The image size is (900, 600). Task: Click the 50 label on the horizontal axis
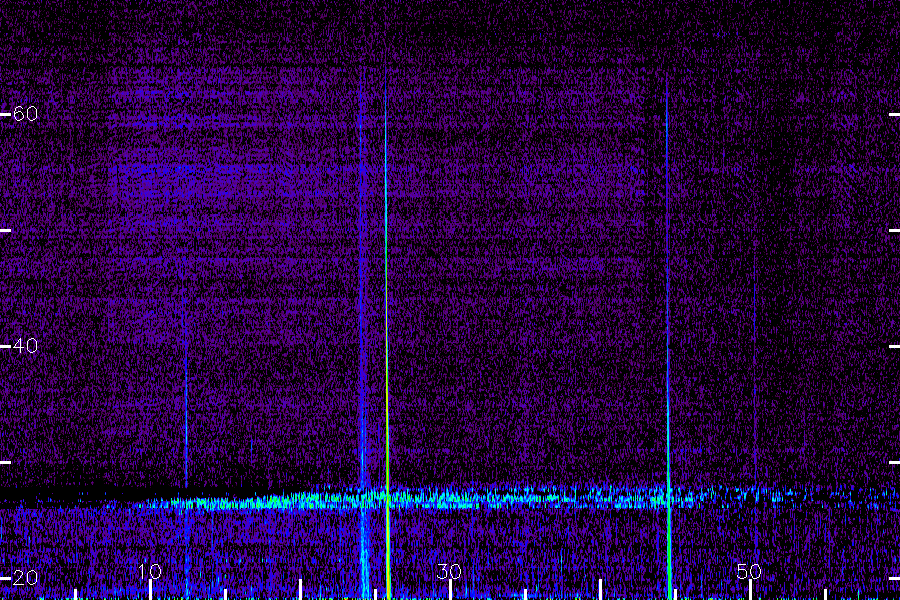click(749, 571)
